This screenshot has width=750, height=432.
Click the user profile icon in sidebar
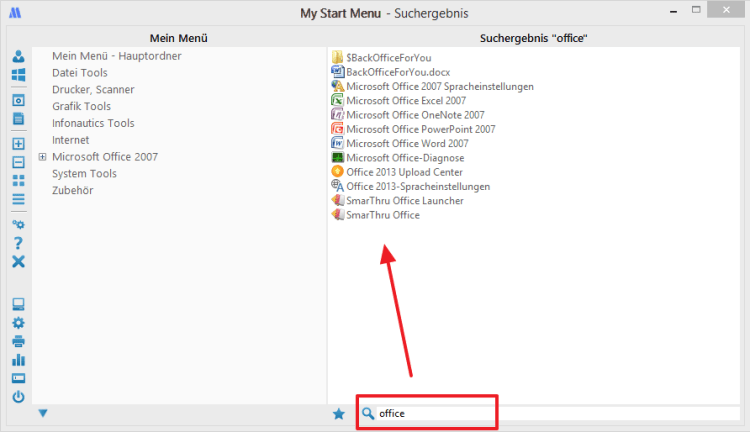(x=18, y=56)
